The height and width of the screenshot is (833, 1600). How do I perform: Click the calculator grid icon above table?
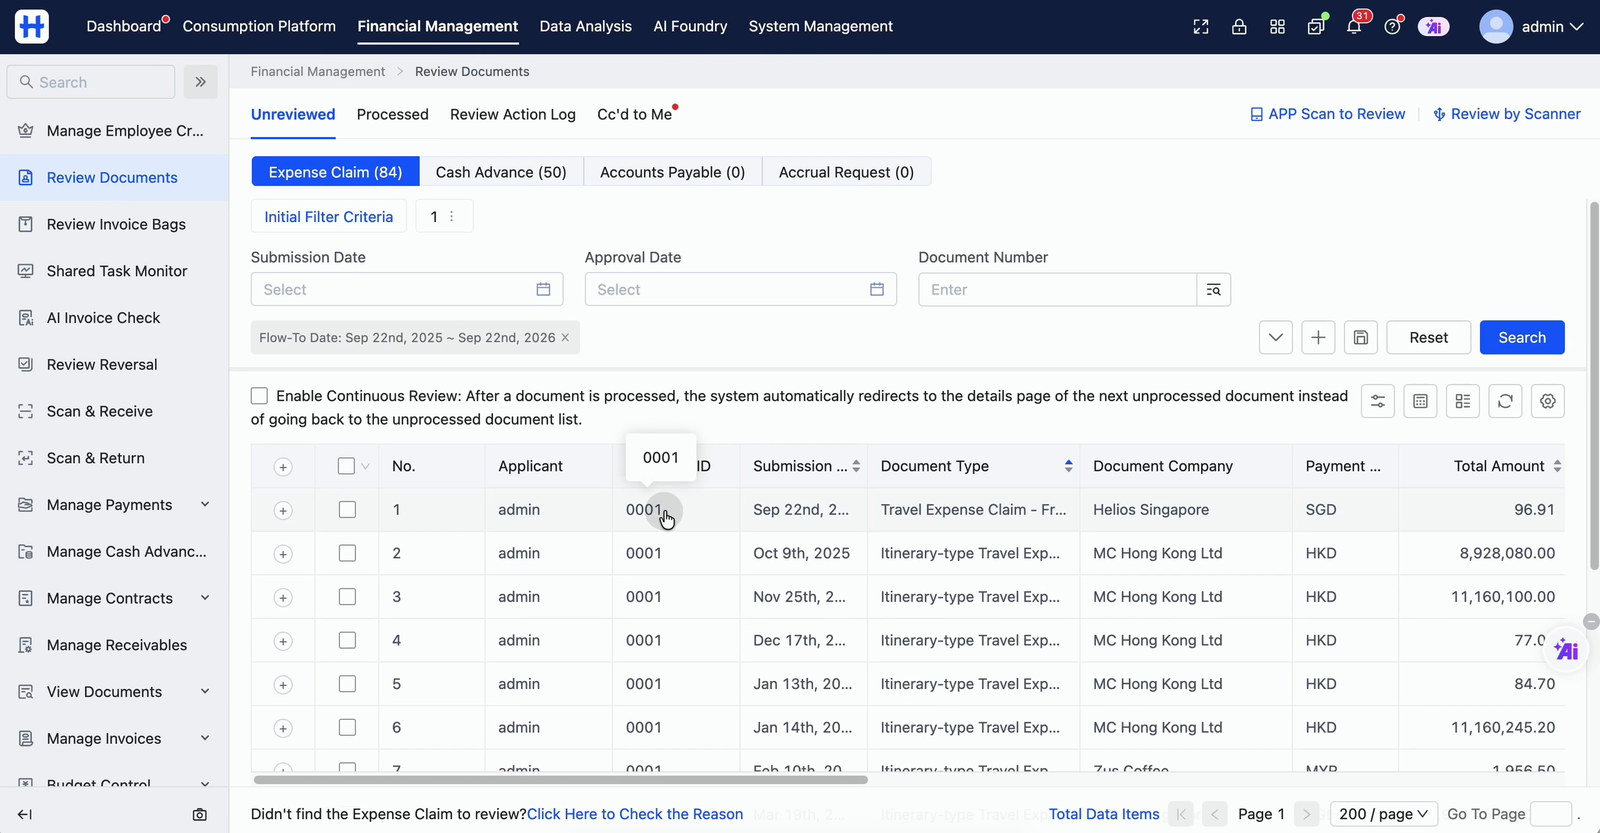(x=1420, y=401)
